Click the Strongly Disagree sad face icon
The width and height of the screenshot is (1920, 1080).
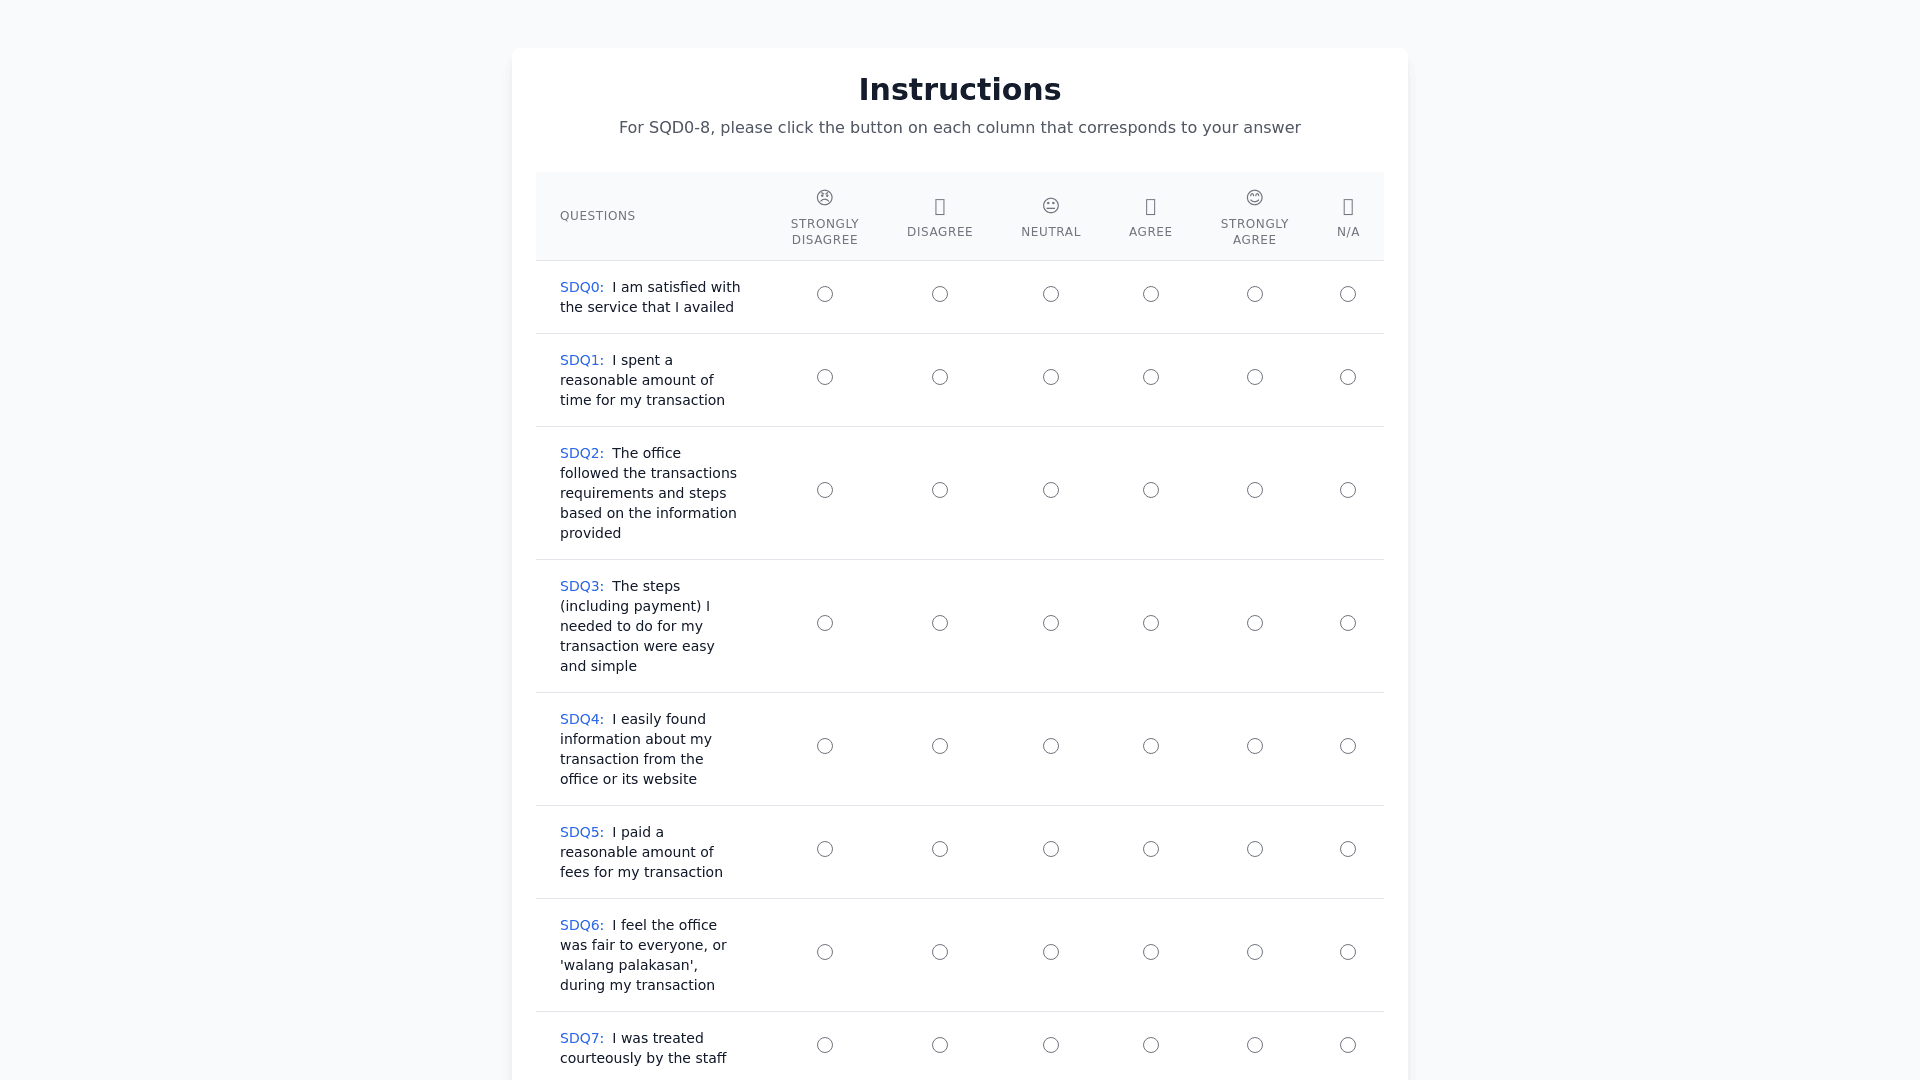[825, 198]
